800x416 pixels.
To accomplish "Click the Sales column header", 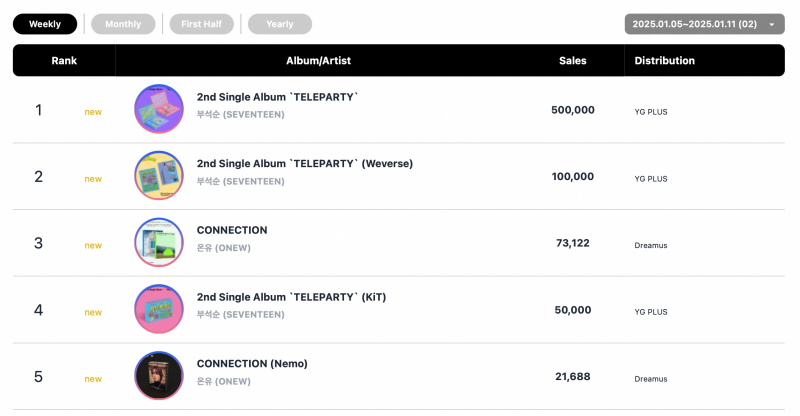I will point(572,60).
